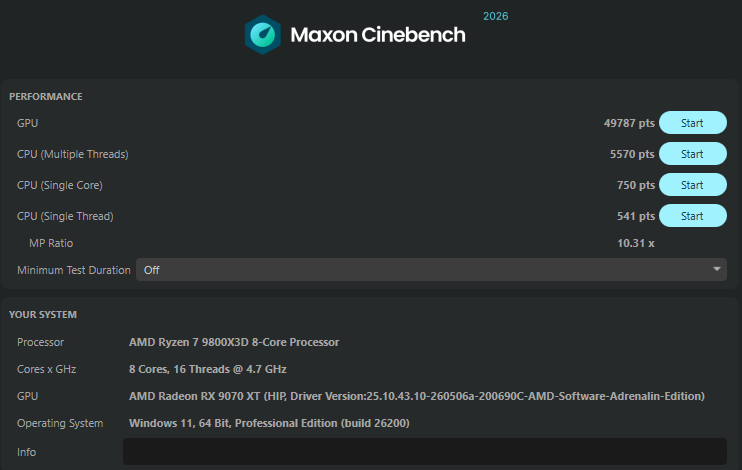Image resolution: width=742 pixels, height=470 pixels.
Task: Start the CPU (Multiple Threads) test
Action: click(693, 154)
